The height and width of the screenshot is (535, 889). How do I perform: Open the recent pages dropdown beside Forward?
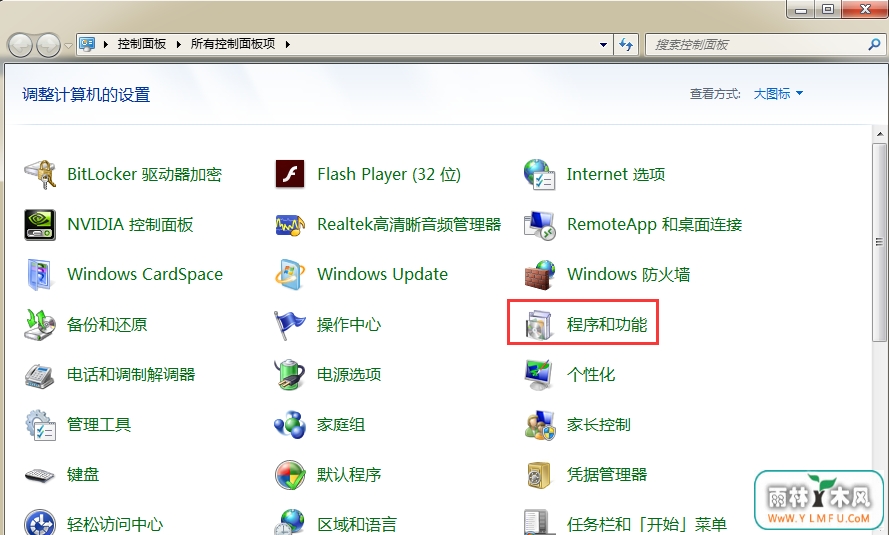click(68, 45)
